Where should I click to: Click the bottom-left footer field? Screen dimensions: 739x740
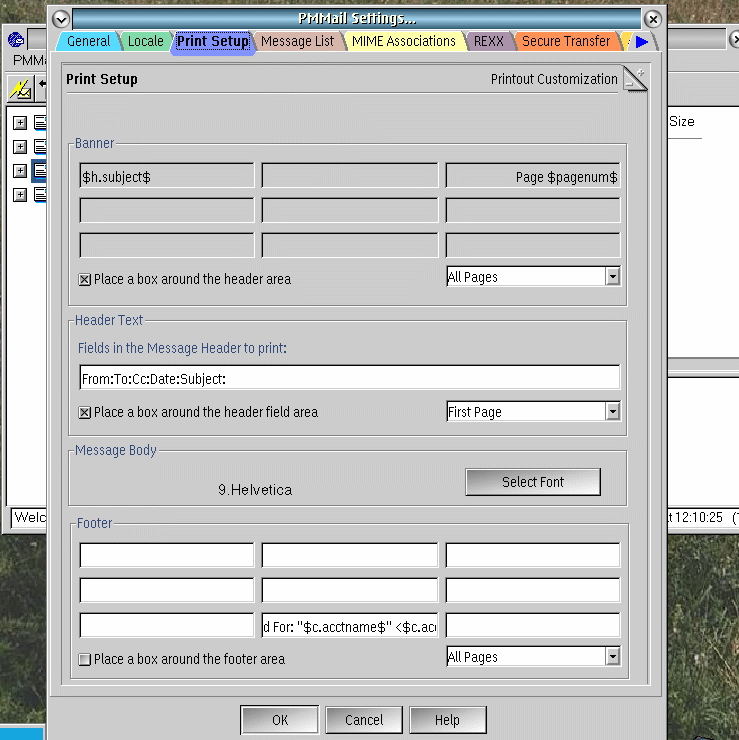click(x=167, y=625)
